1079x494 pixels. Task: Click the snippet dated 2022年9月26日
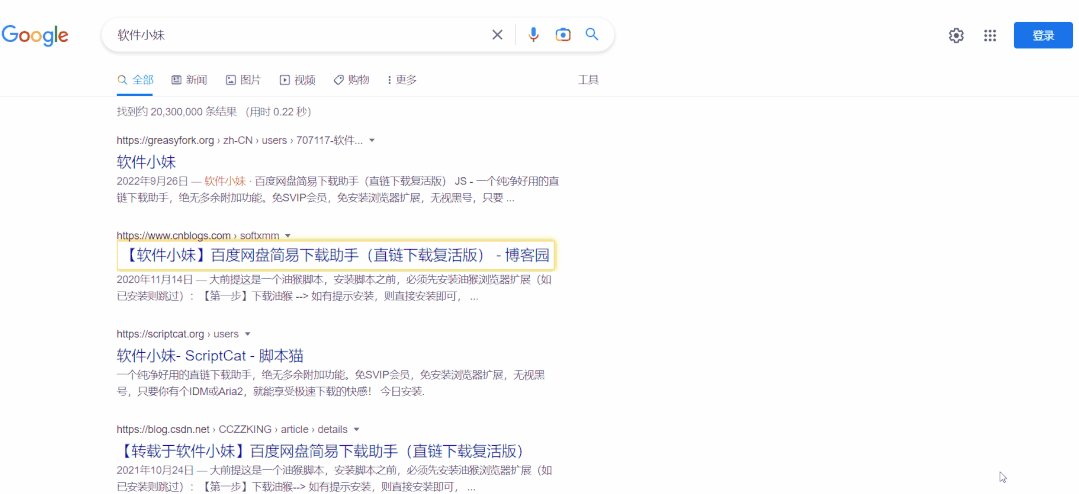(x=337, y=190)
